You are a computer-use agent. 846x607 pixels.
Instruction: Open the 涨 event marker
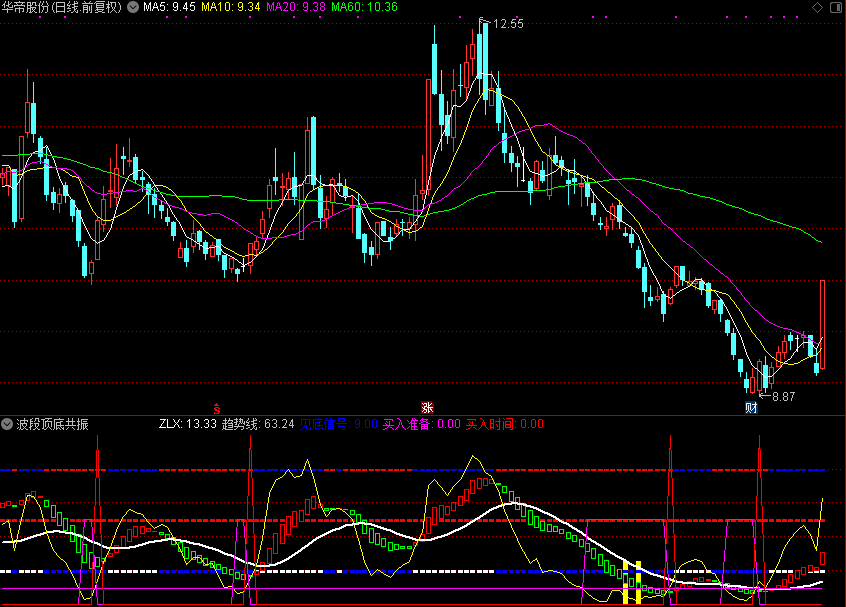point(427,407)
